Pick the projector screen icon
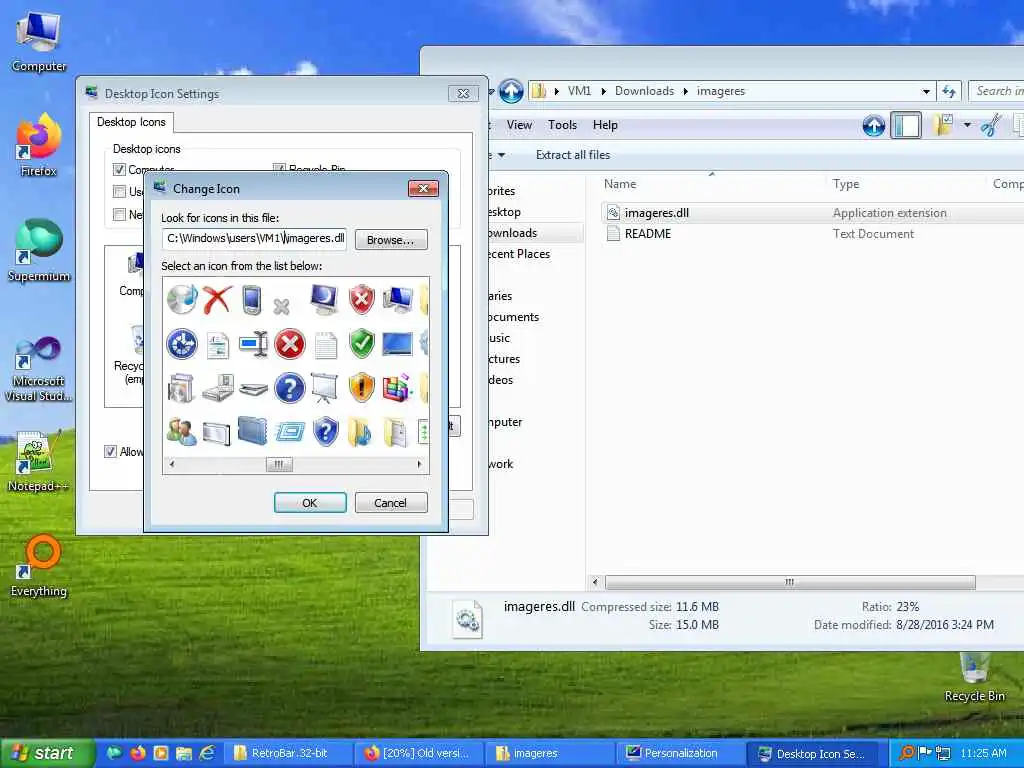This screenshot has width=1024, height=768. [325, 388]
